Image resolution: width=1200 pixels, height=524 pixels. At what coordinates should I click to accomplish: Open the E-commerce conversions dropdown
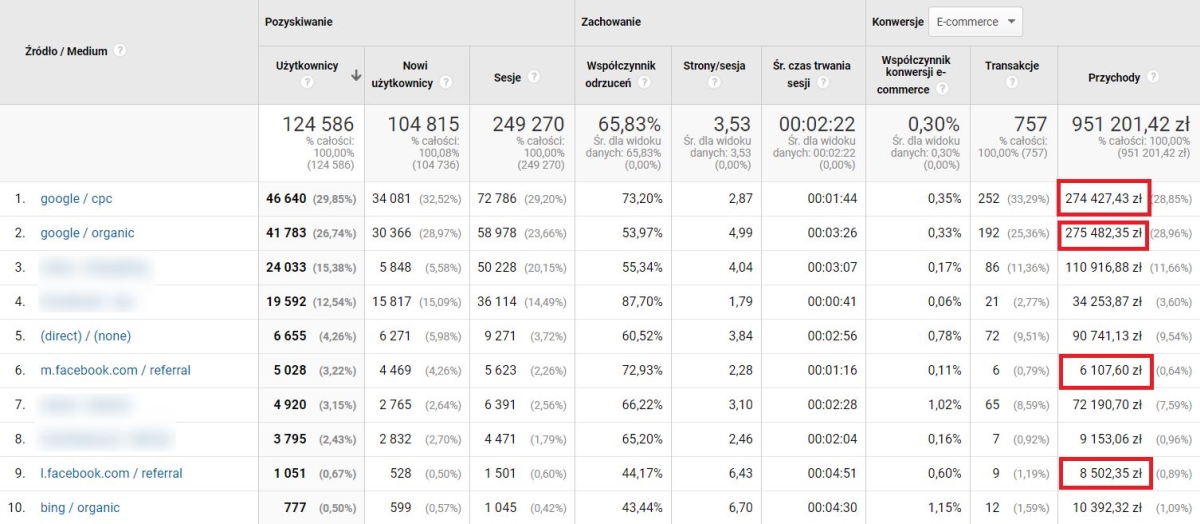click(975, 21)
